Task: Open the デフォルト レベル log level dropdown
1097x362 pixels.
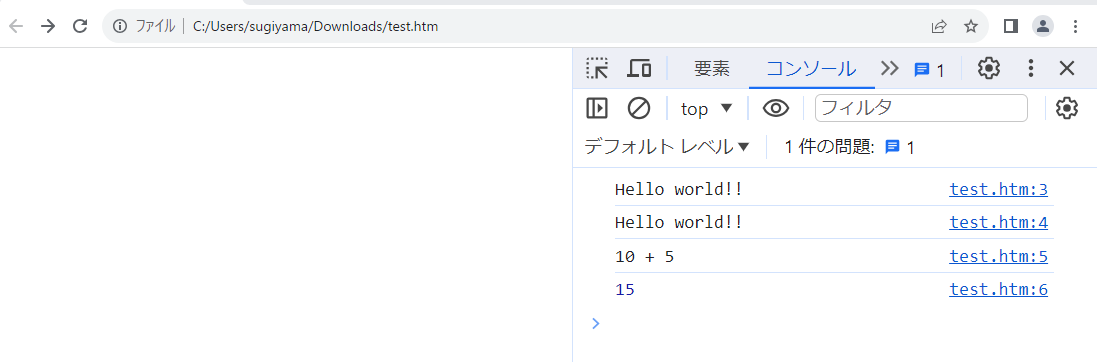Action: pos(666,147)
